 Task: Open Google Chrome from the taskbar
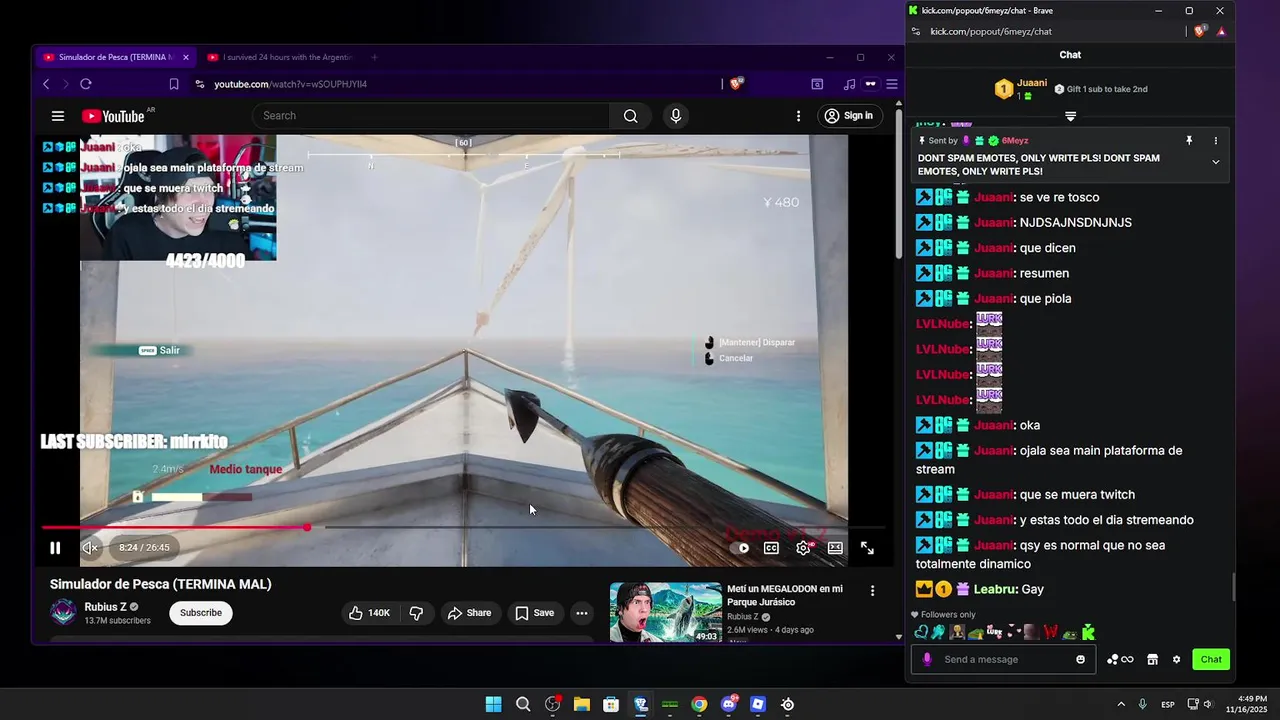pyautogui.click(x=699, y=704)
